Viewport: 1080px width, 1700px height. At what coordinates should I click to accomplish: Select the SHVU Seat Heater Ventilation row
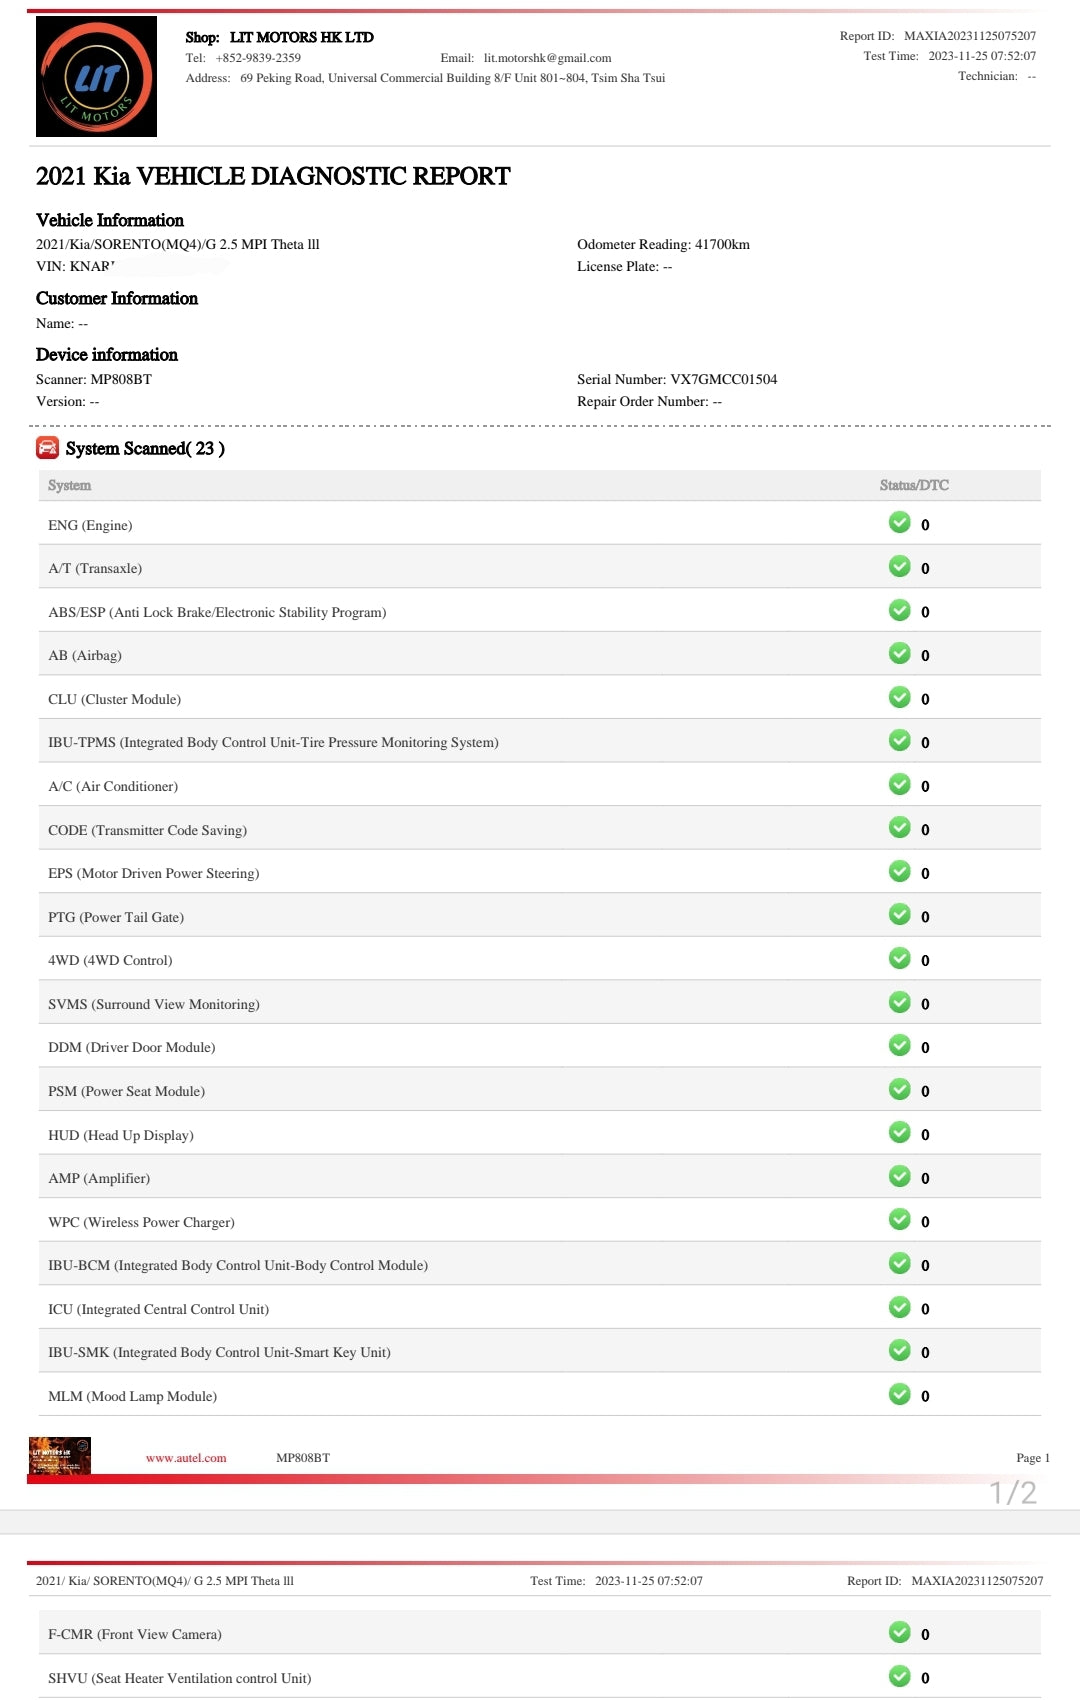point(180,1678)
